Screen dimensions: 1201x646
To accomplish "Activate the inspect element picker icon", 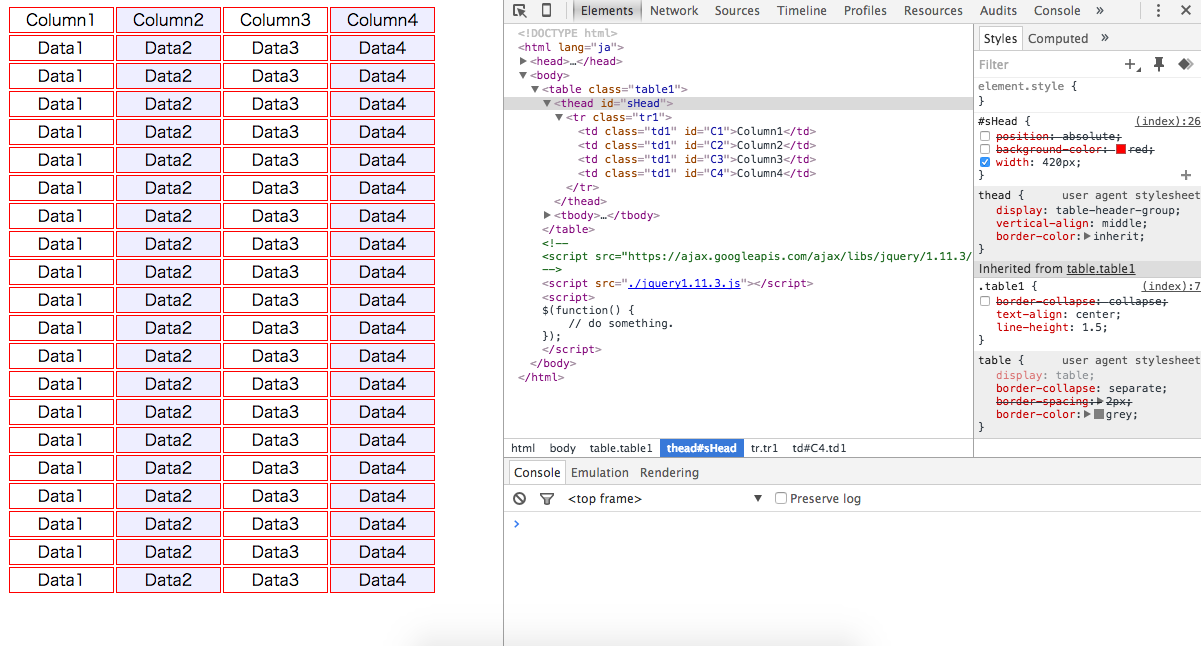I will pyautogui.click(x=520, y=11).
